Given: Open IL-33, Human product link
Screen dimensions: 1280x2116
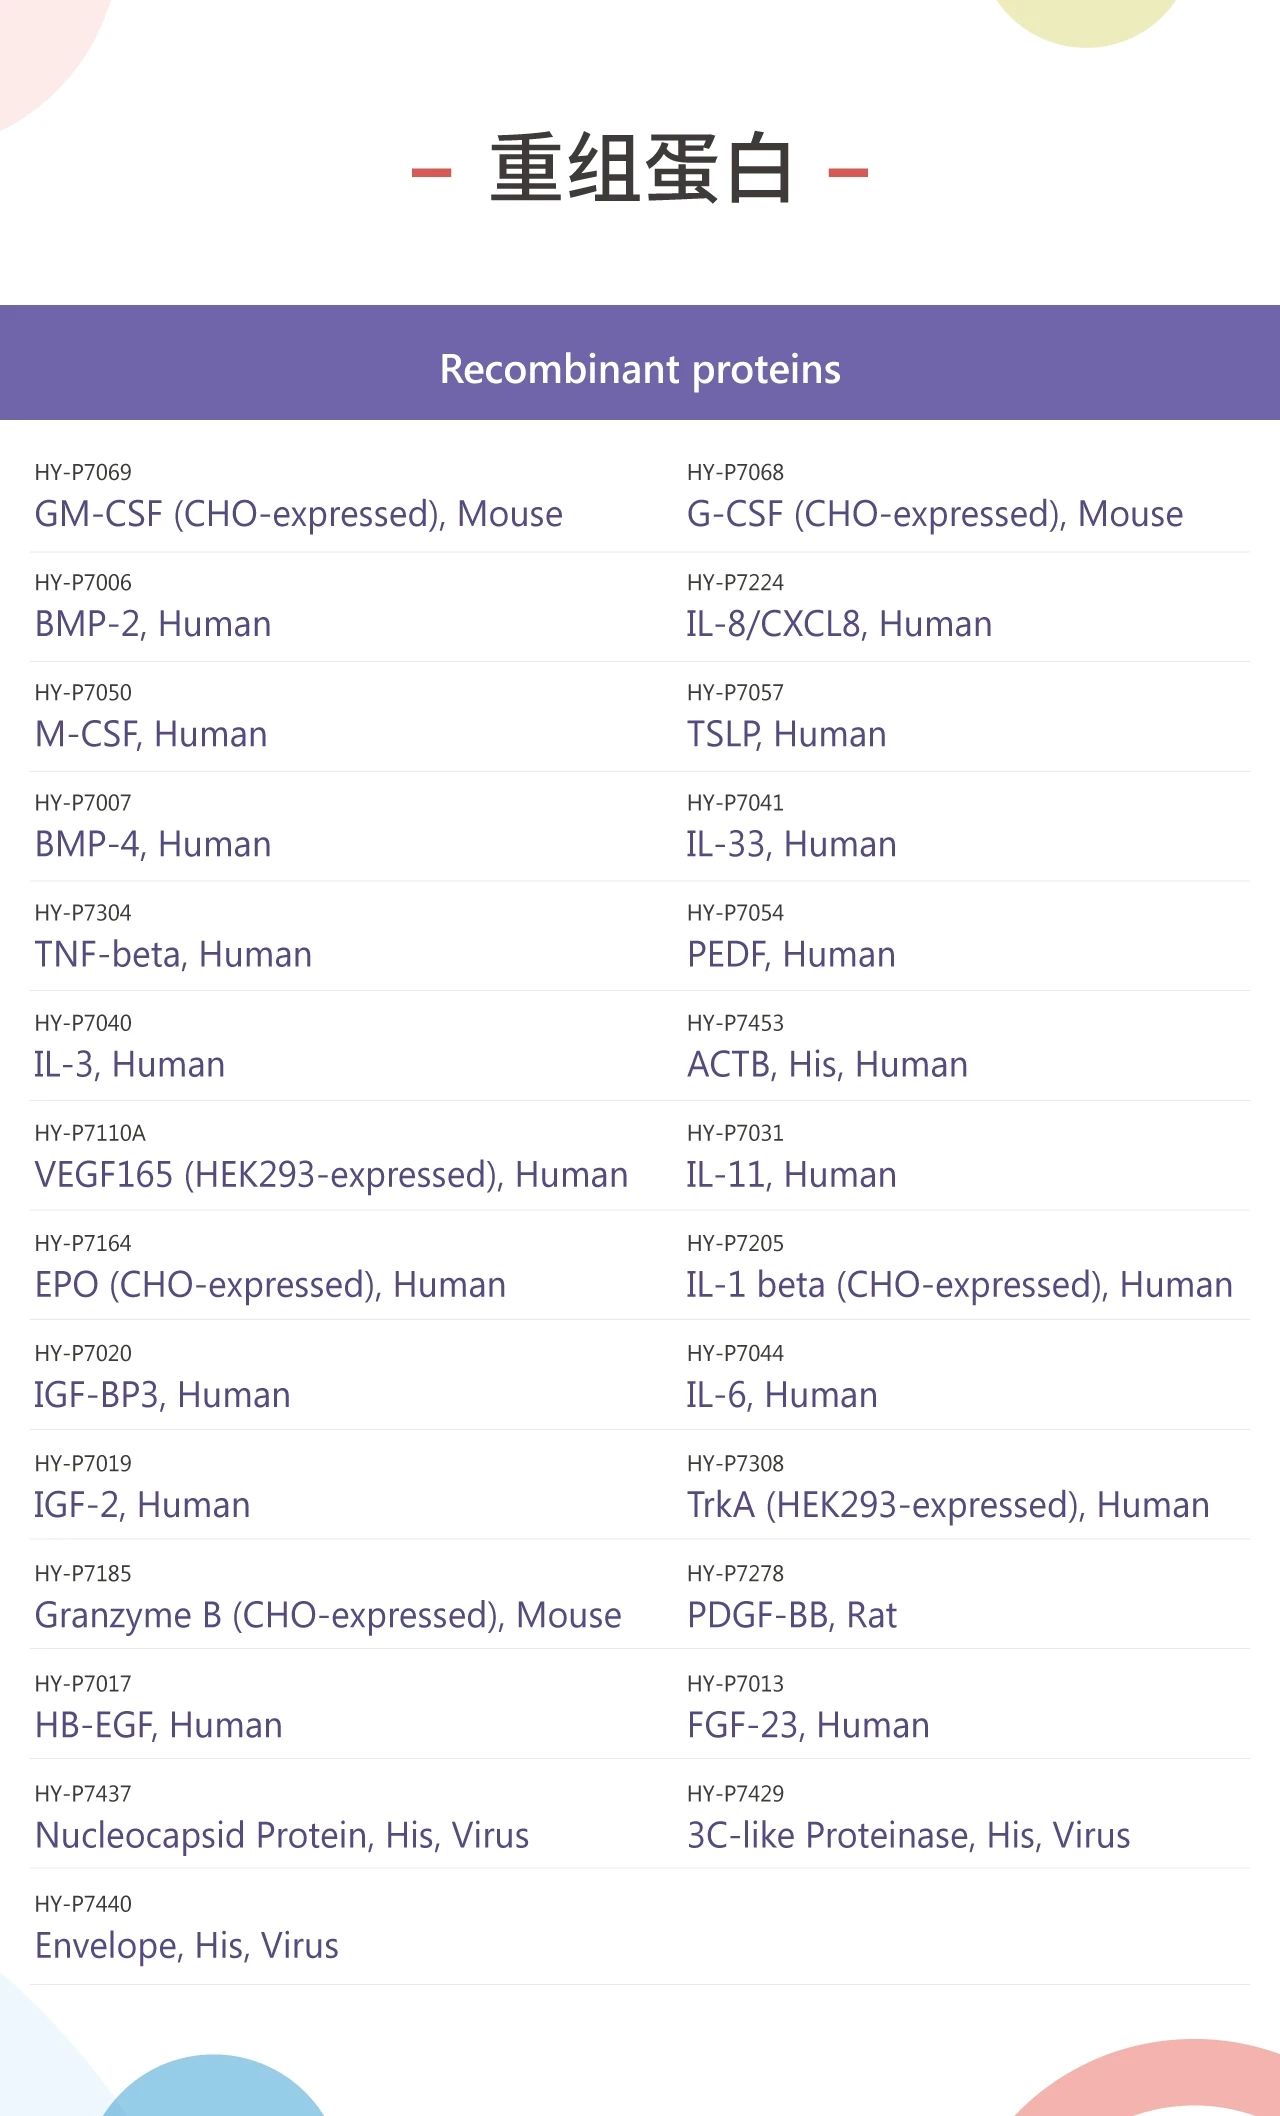Looking at the screenshot, I should [791, 844].
